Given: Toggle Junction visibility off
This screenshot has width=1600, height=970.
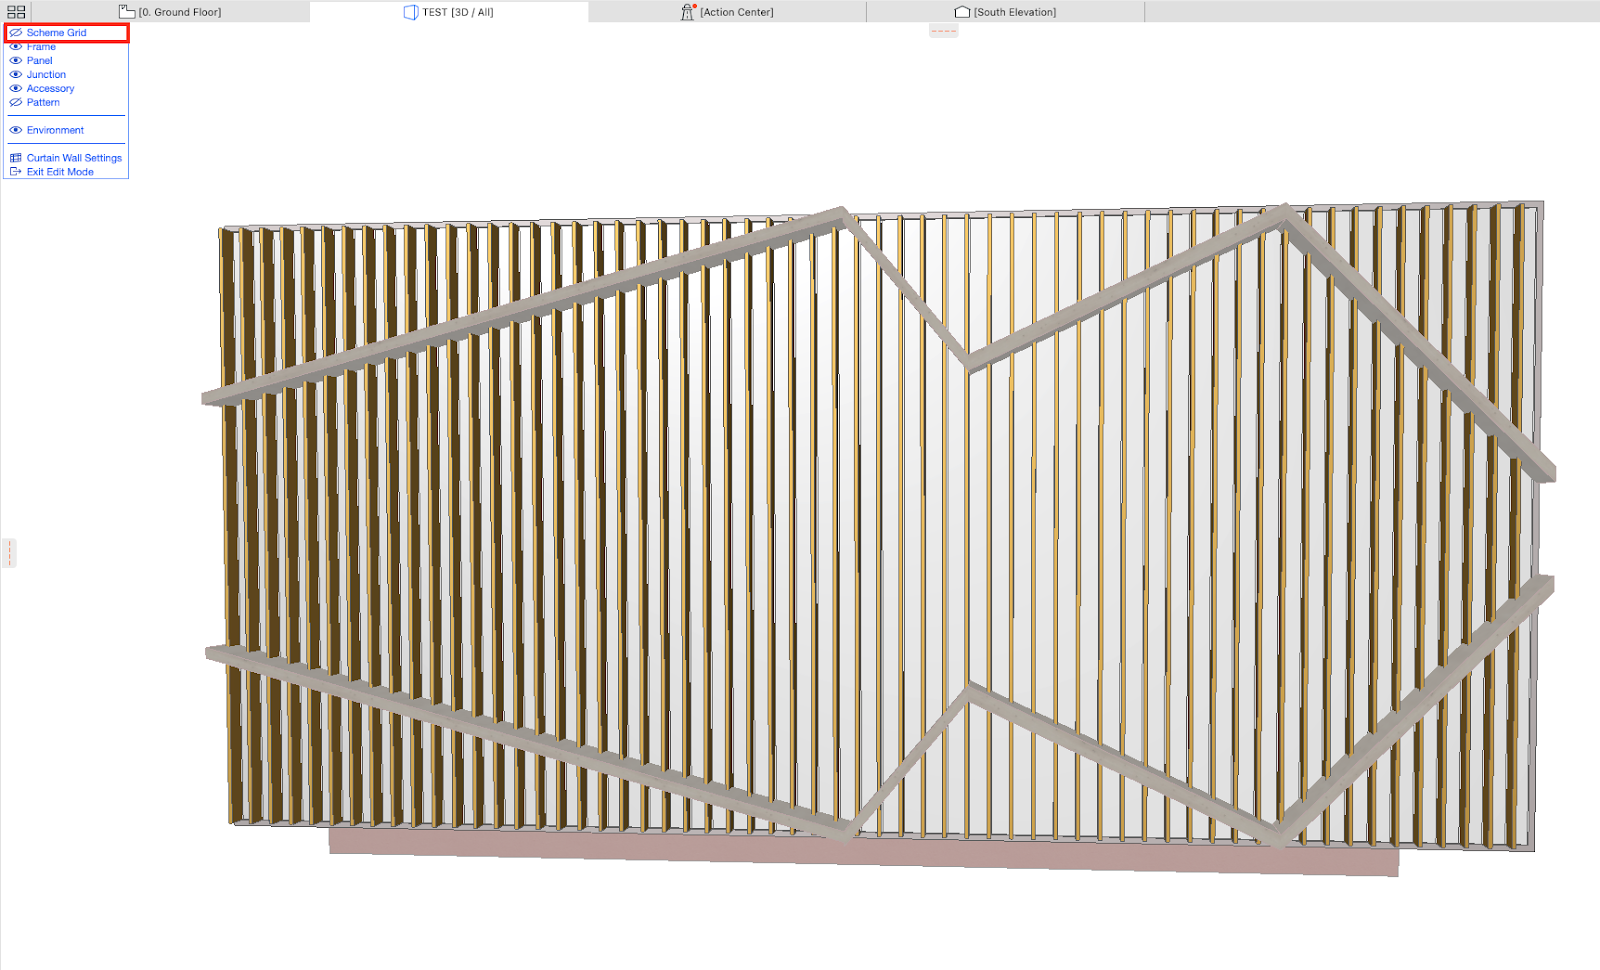Looking at the screenshot, I should [15, 74].
